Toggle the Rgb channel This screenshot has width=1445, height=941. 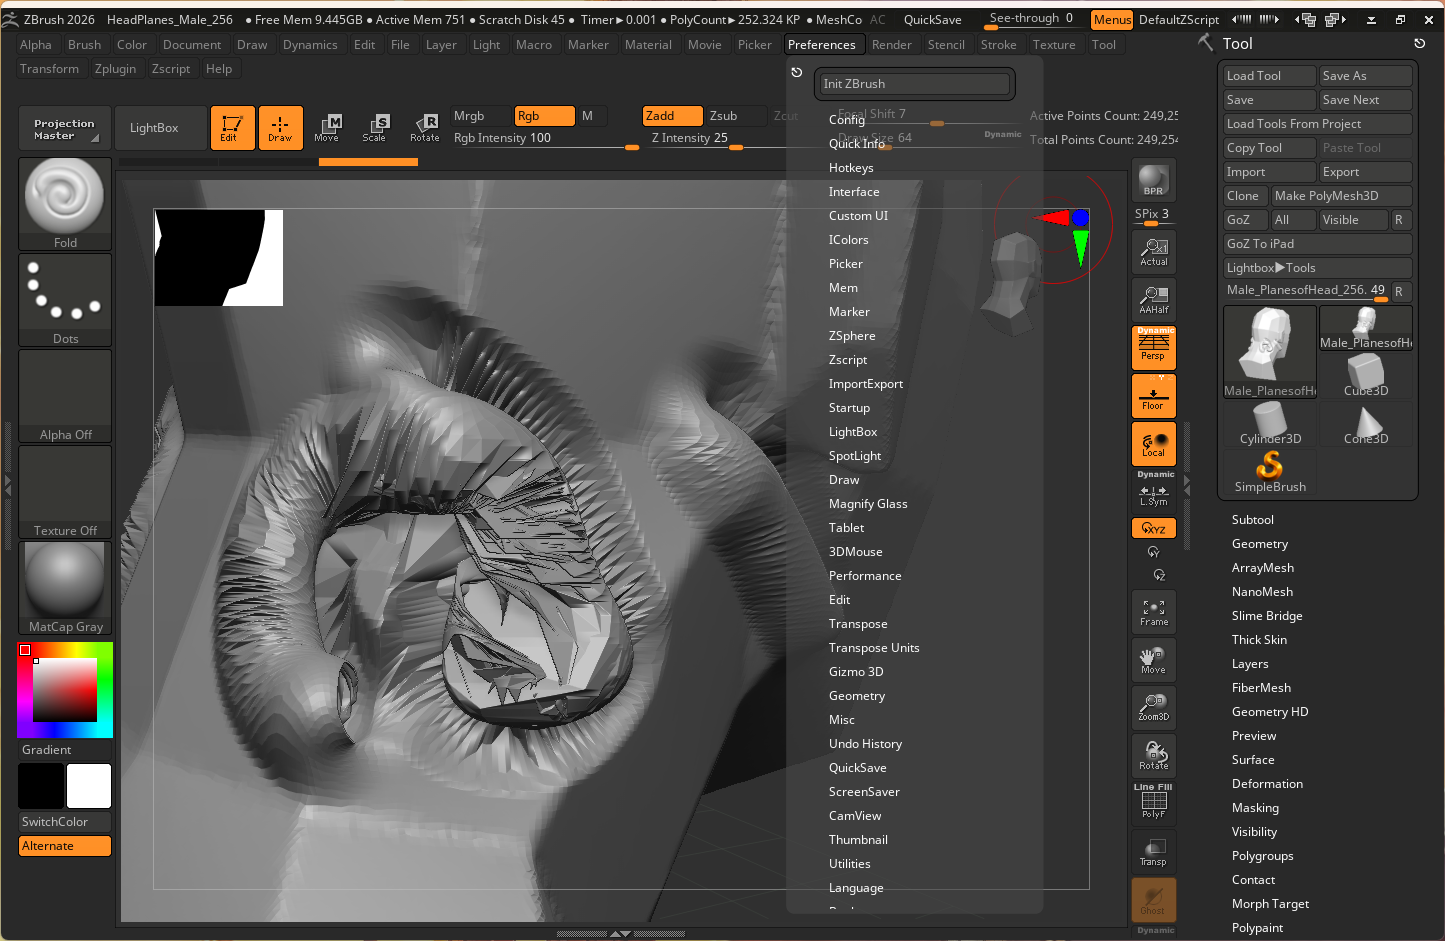[x=544, y=116]
